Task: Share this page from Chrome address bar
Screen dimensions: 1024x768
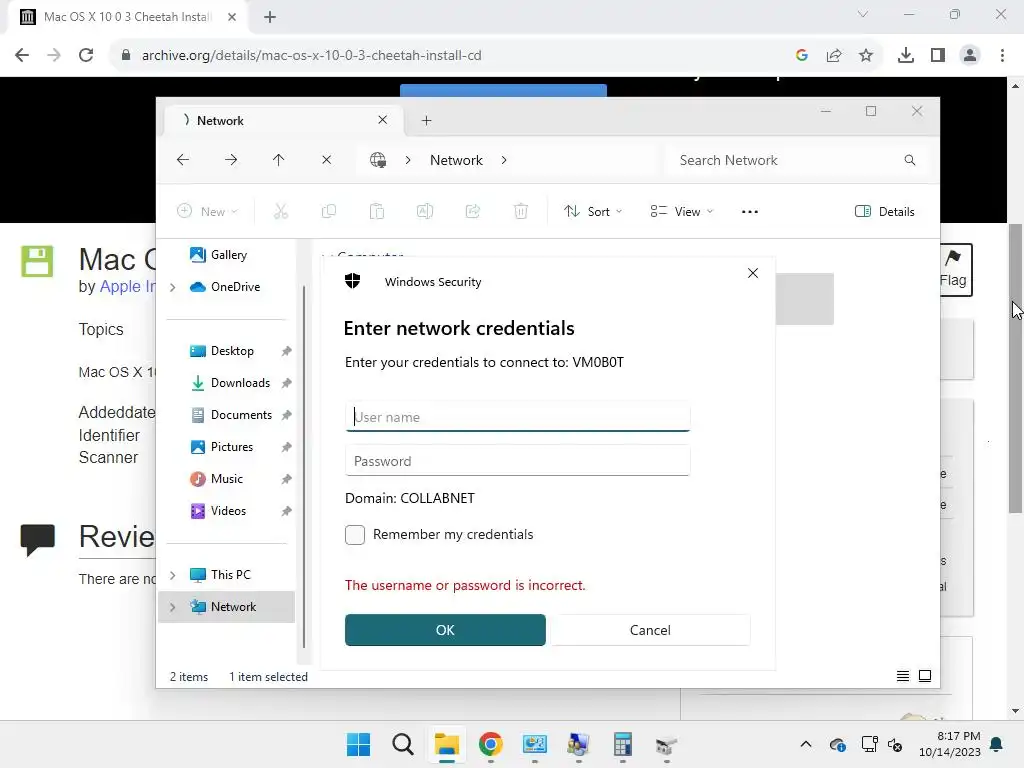Action: (834, 55)
